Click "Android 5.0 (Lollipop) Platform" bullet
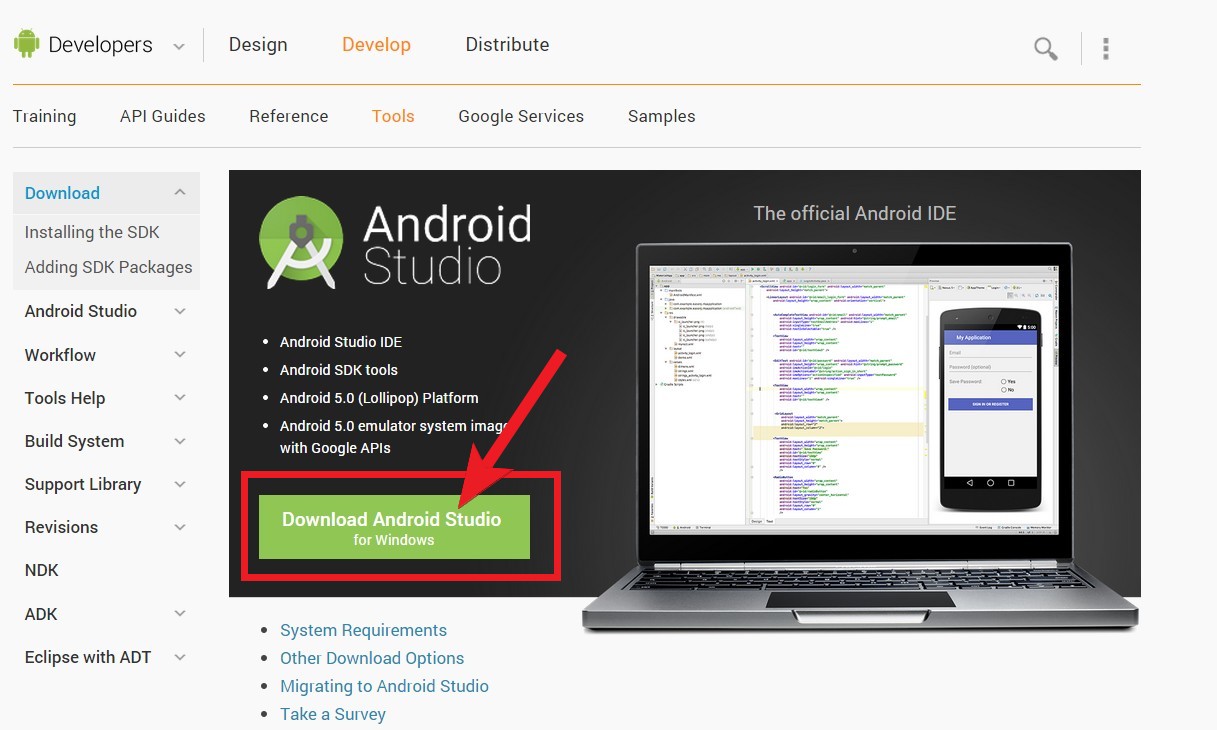Screen dimensions: 1217x730 (379, 398)
